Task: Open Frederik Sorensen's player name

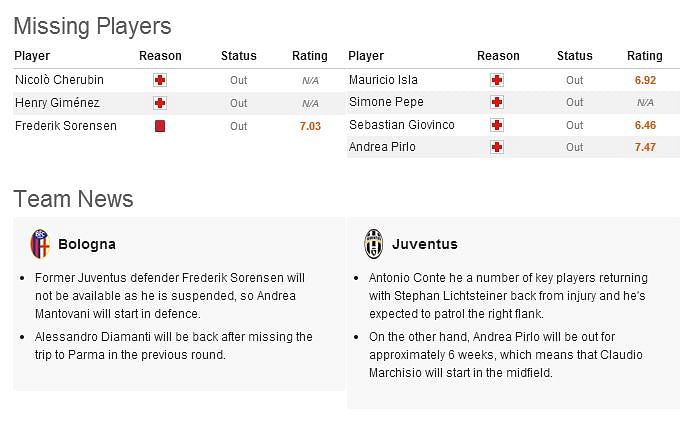Action: point(66,126)
